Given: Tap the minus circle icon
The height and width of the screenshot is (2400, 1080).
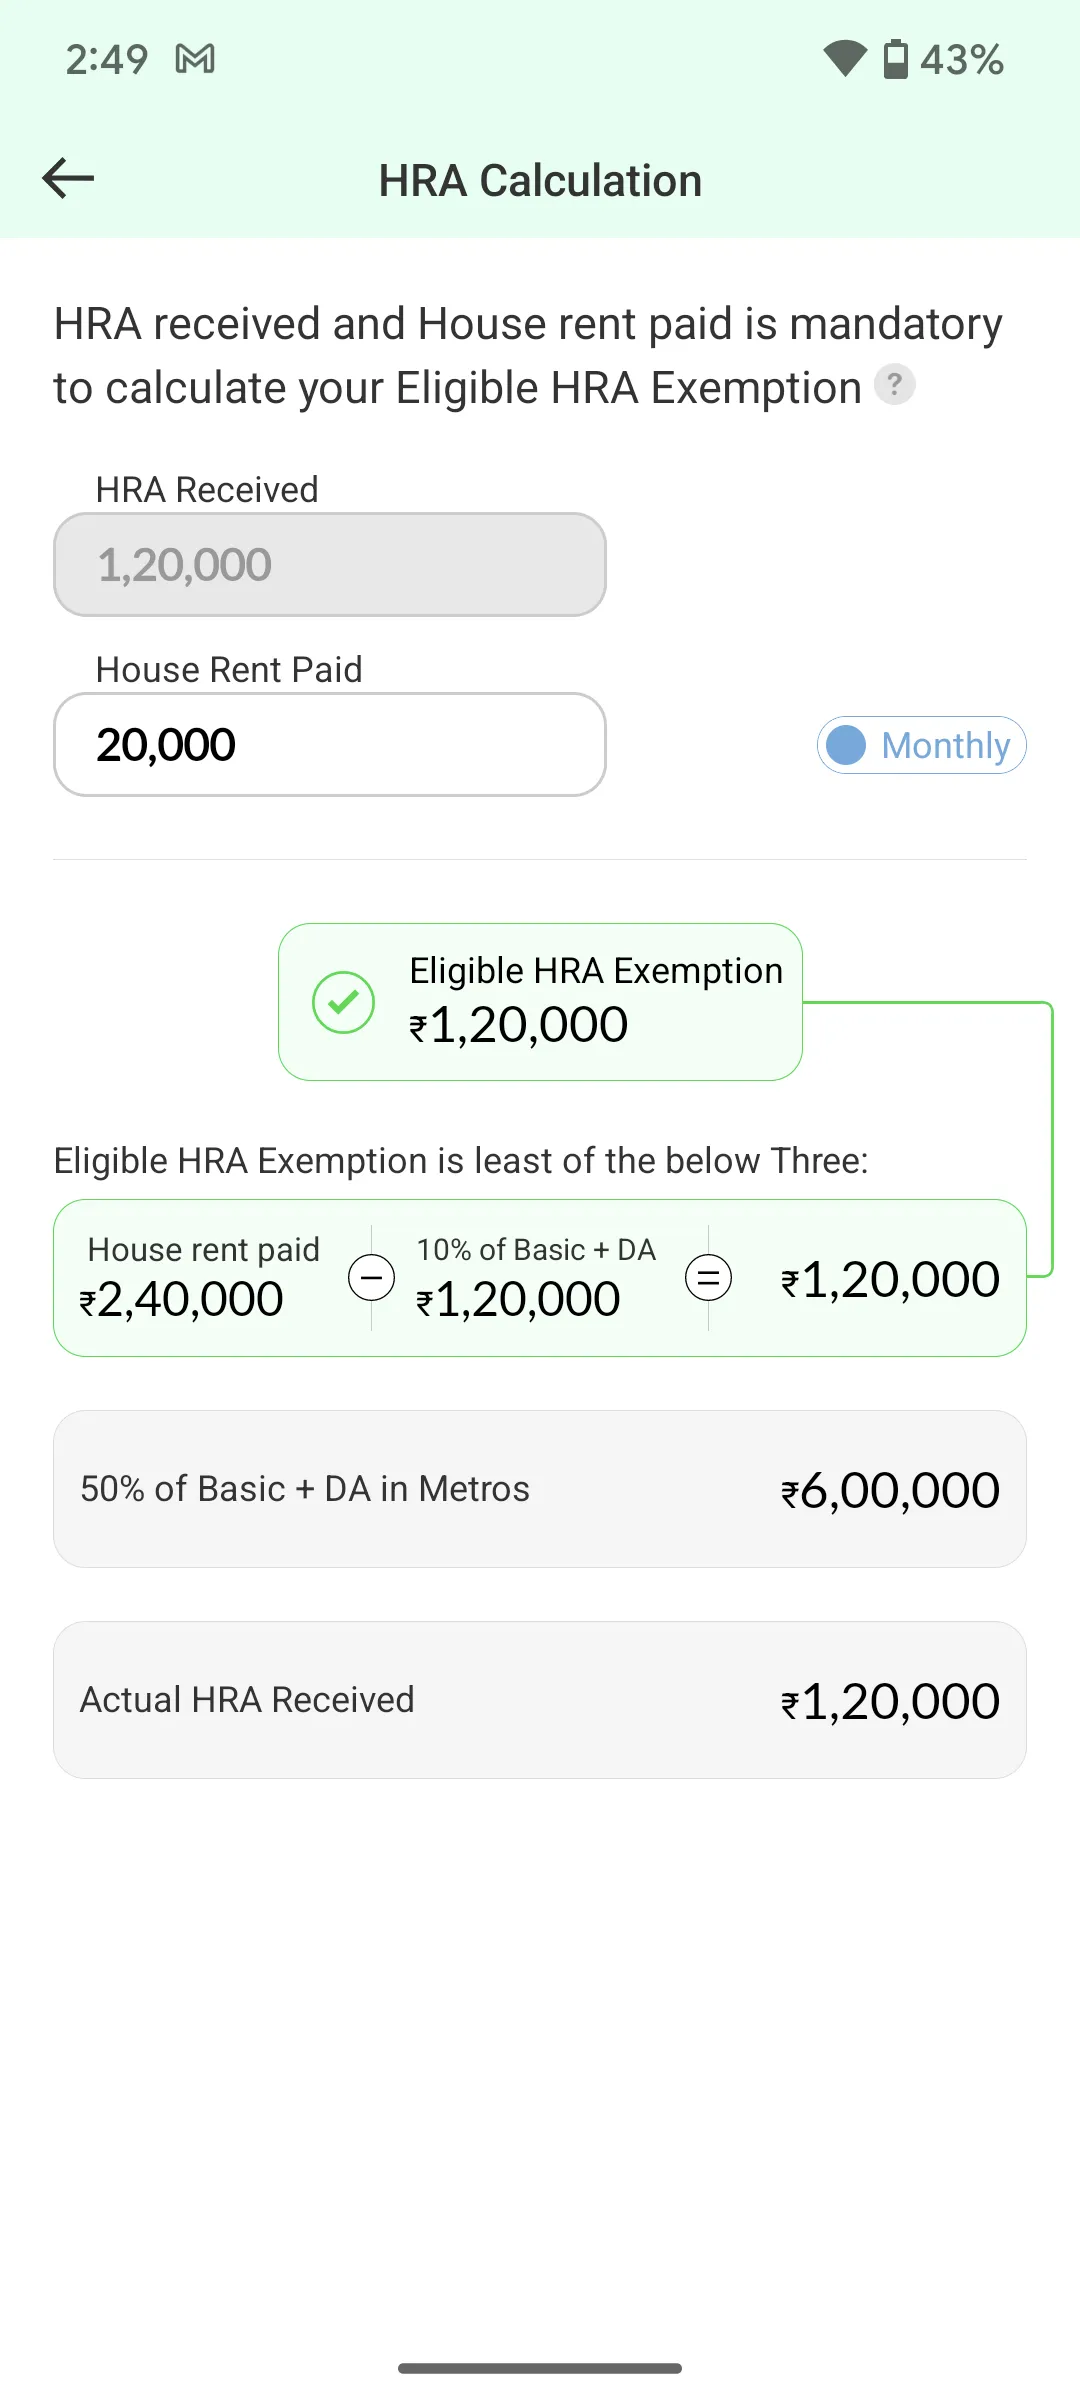Looking at the screenshot, I should coord(371,1278).
